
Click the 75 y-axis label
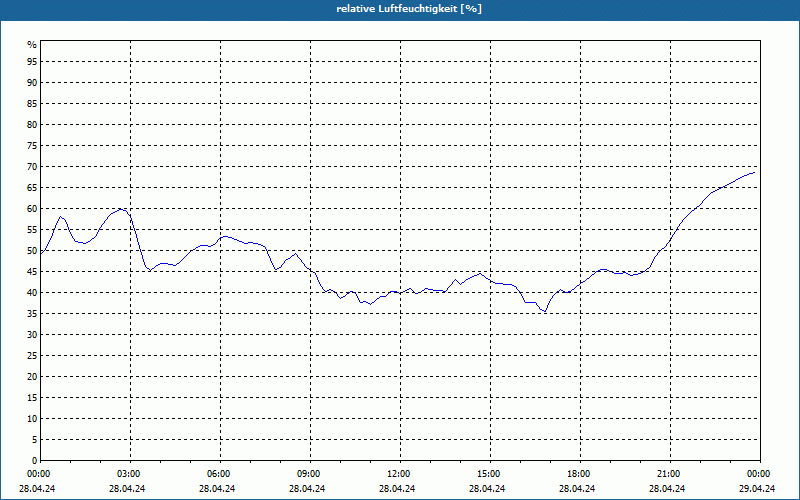coord(32,145)
